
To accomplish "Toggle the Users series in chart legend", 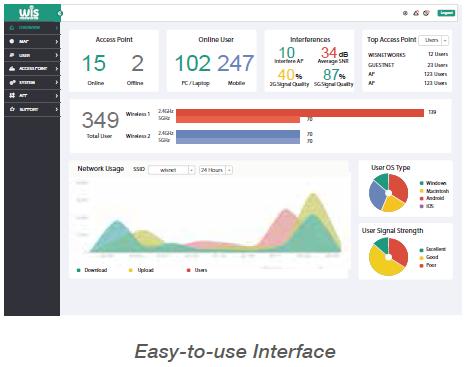I will (x=197, y=270).
